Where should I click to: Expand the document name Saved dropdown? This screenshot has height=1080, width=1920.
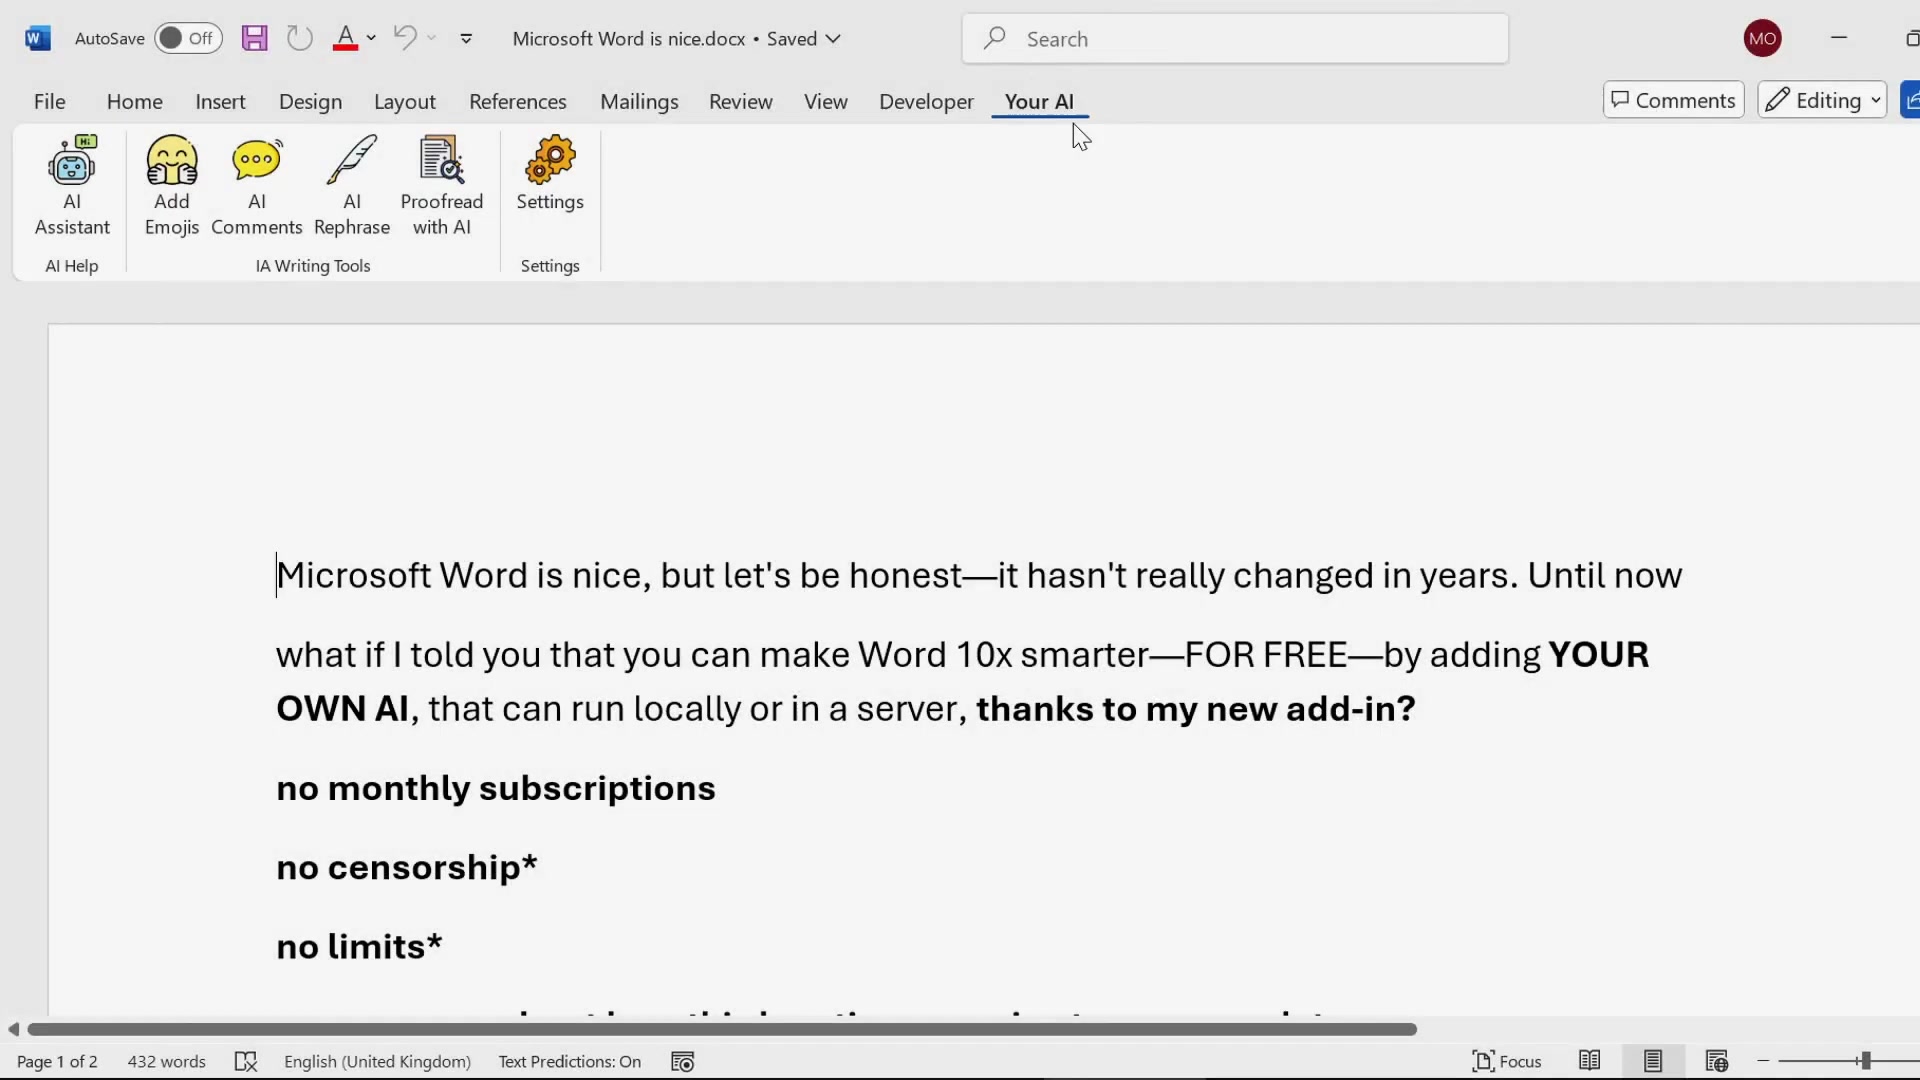pos(833,38)
